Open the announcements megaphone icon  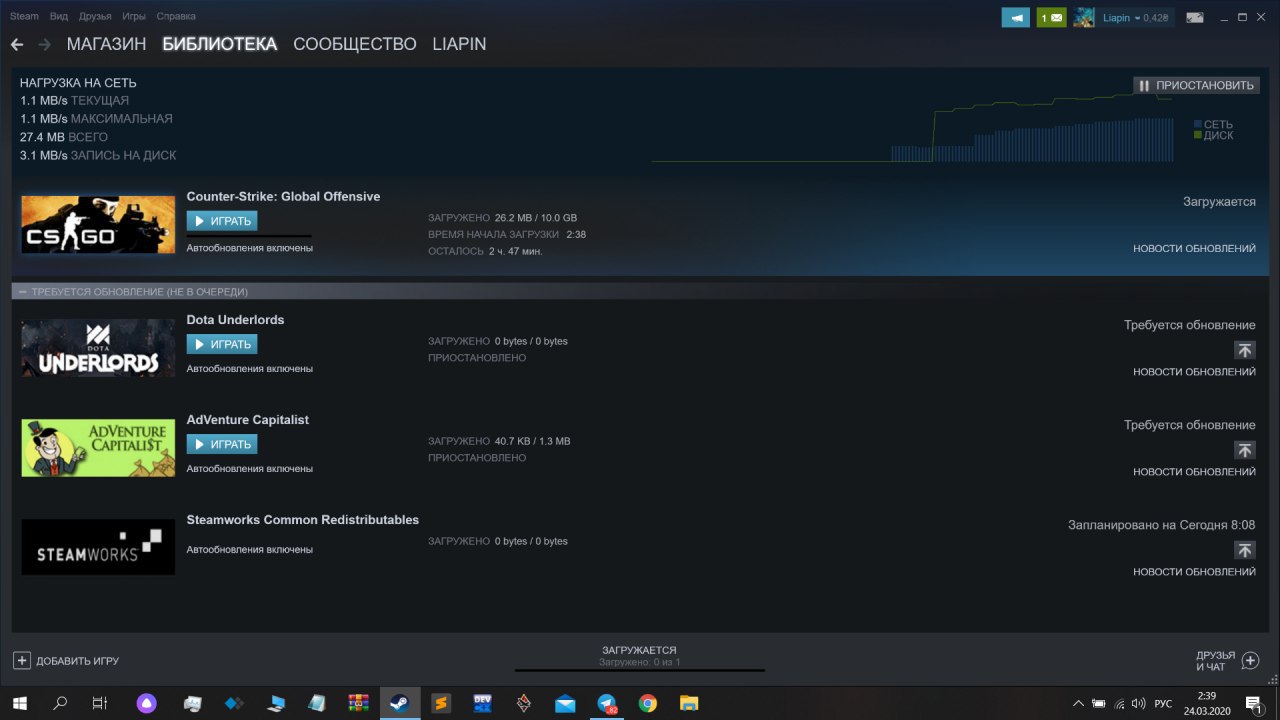[x=1016, y=17]
